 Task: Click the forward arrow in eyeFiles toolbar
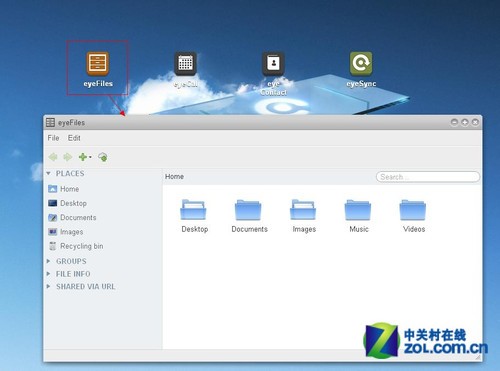pyautogui.click(x=68, y=157)
